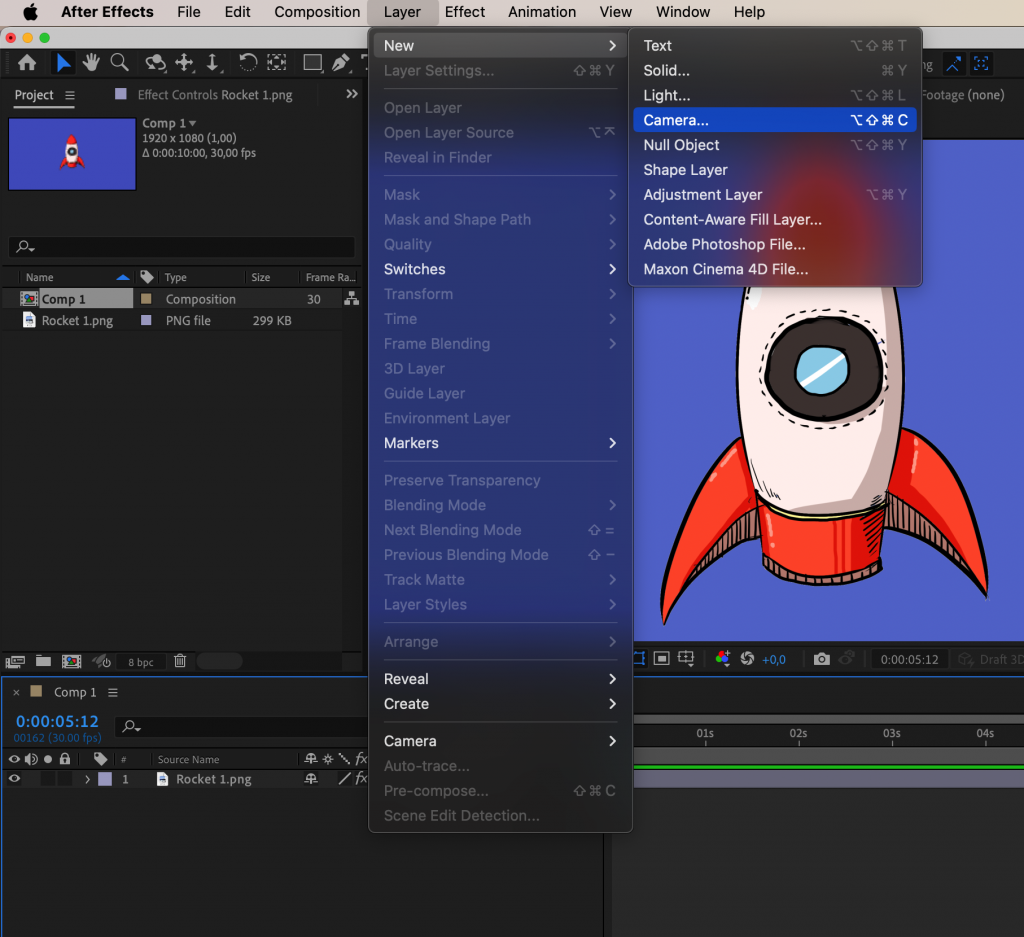
Task: Expand the Rocket 1.png layer properties
Action: coord(88,779)
